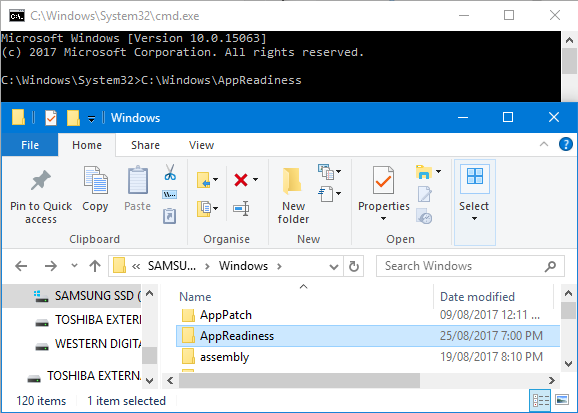
Task: Open the File menu tab
Action: [x=30, y=145]
